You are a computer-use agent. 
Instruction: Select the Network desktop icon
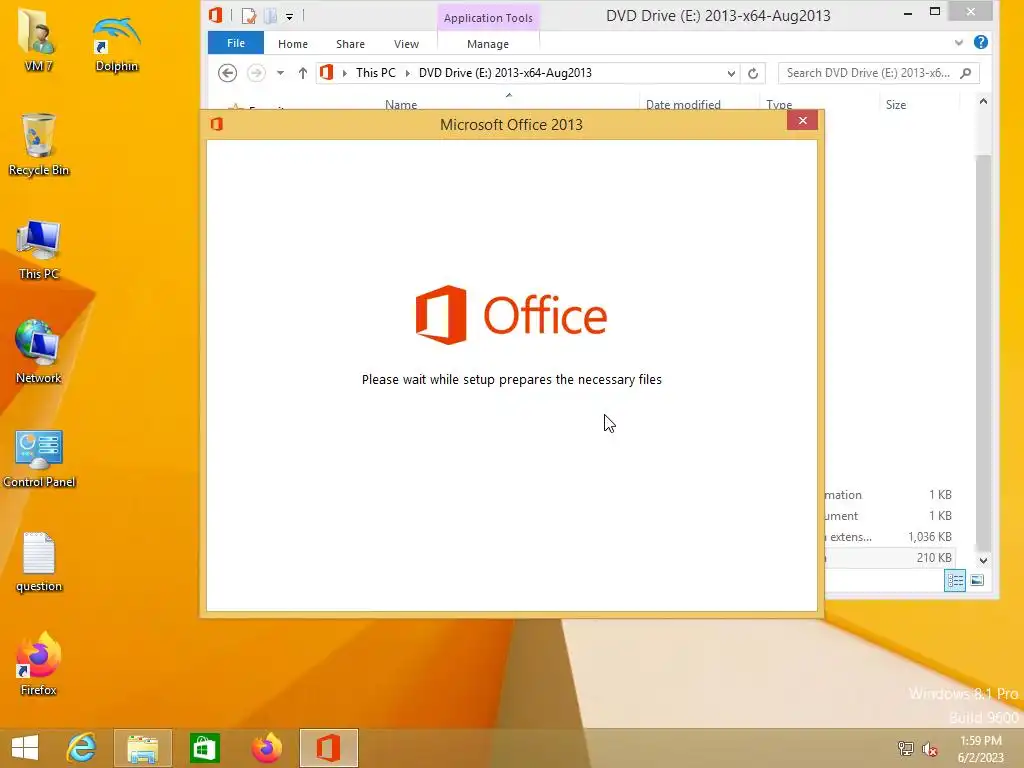38,353
